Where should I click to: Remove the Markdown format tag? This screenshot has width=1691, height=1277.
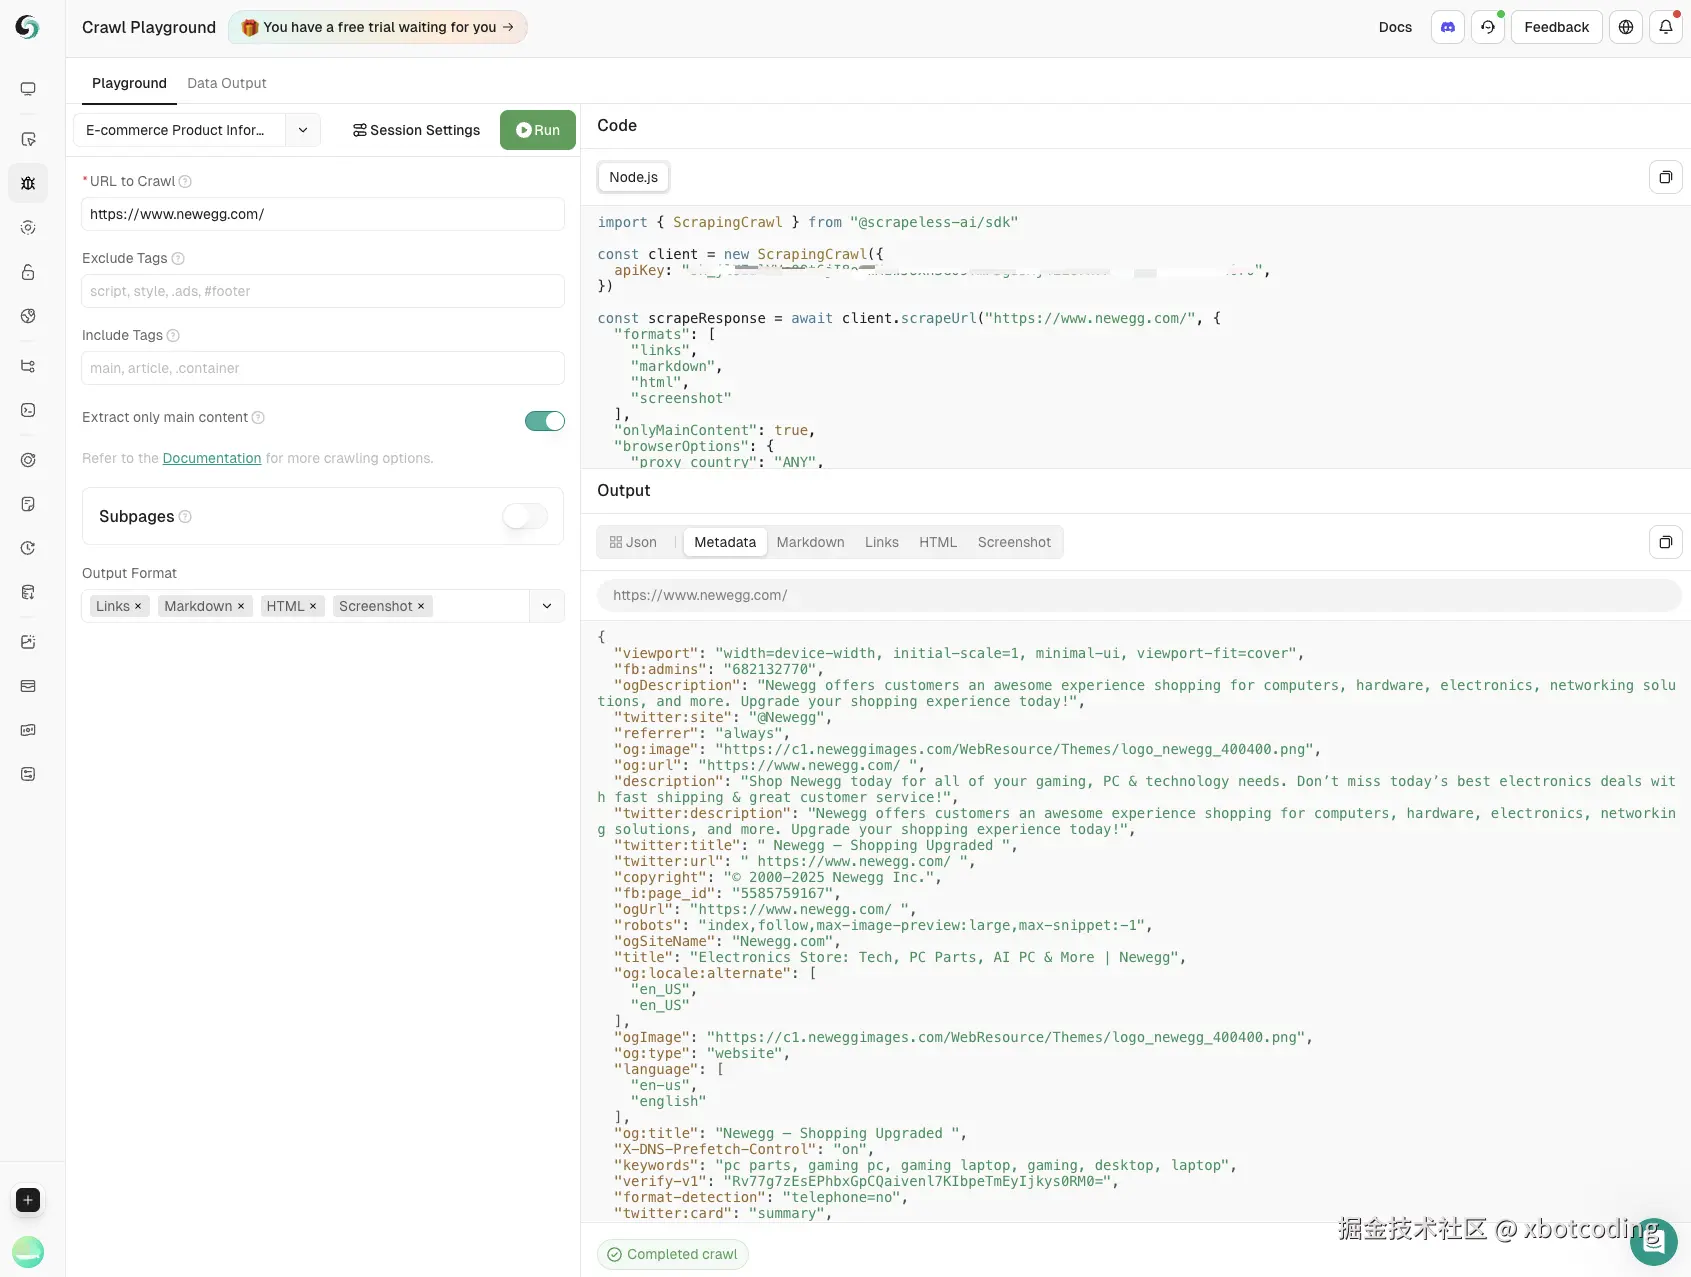pyautogui.click(x=241, y=606)
